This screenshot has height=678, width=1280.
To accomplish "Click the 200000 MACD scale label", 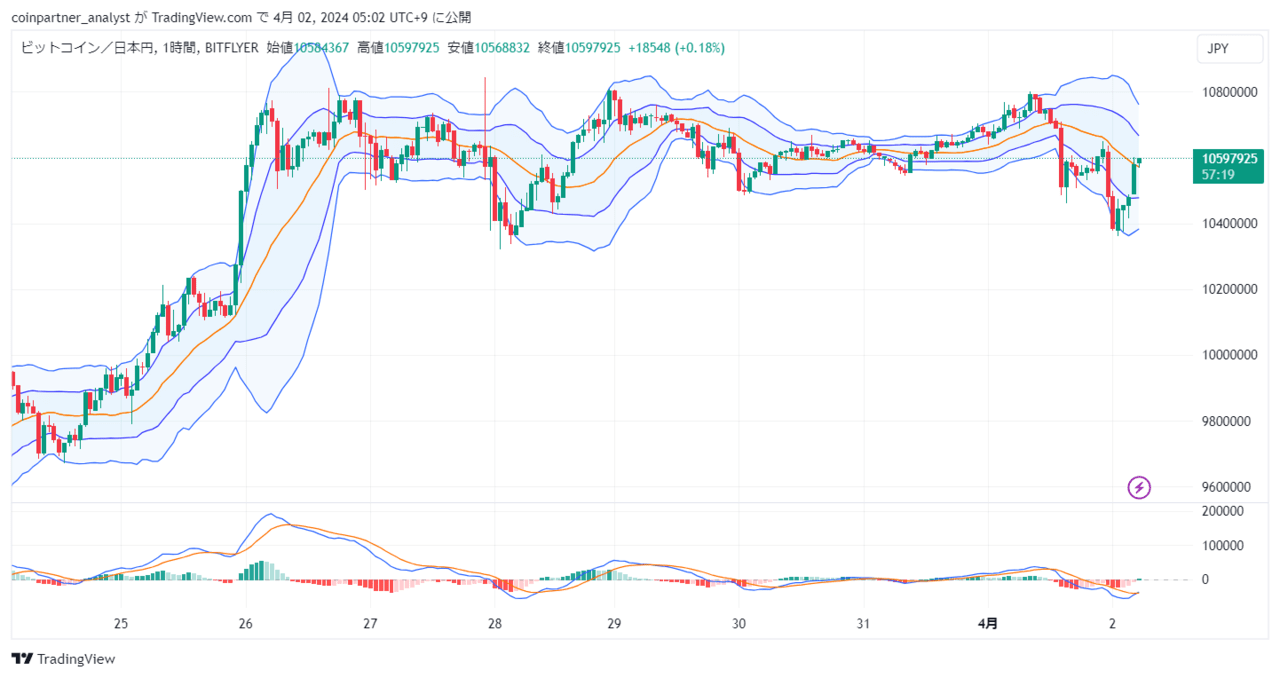I will 1222,511.
